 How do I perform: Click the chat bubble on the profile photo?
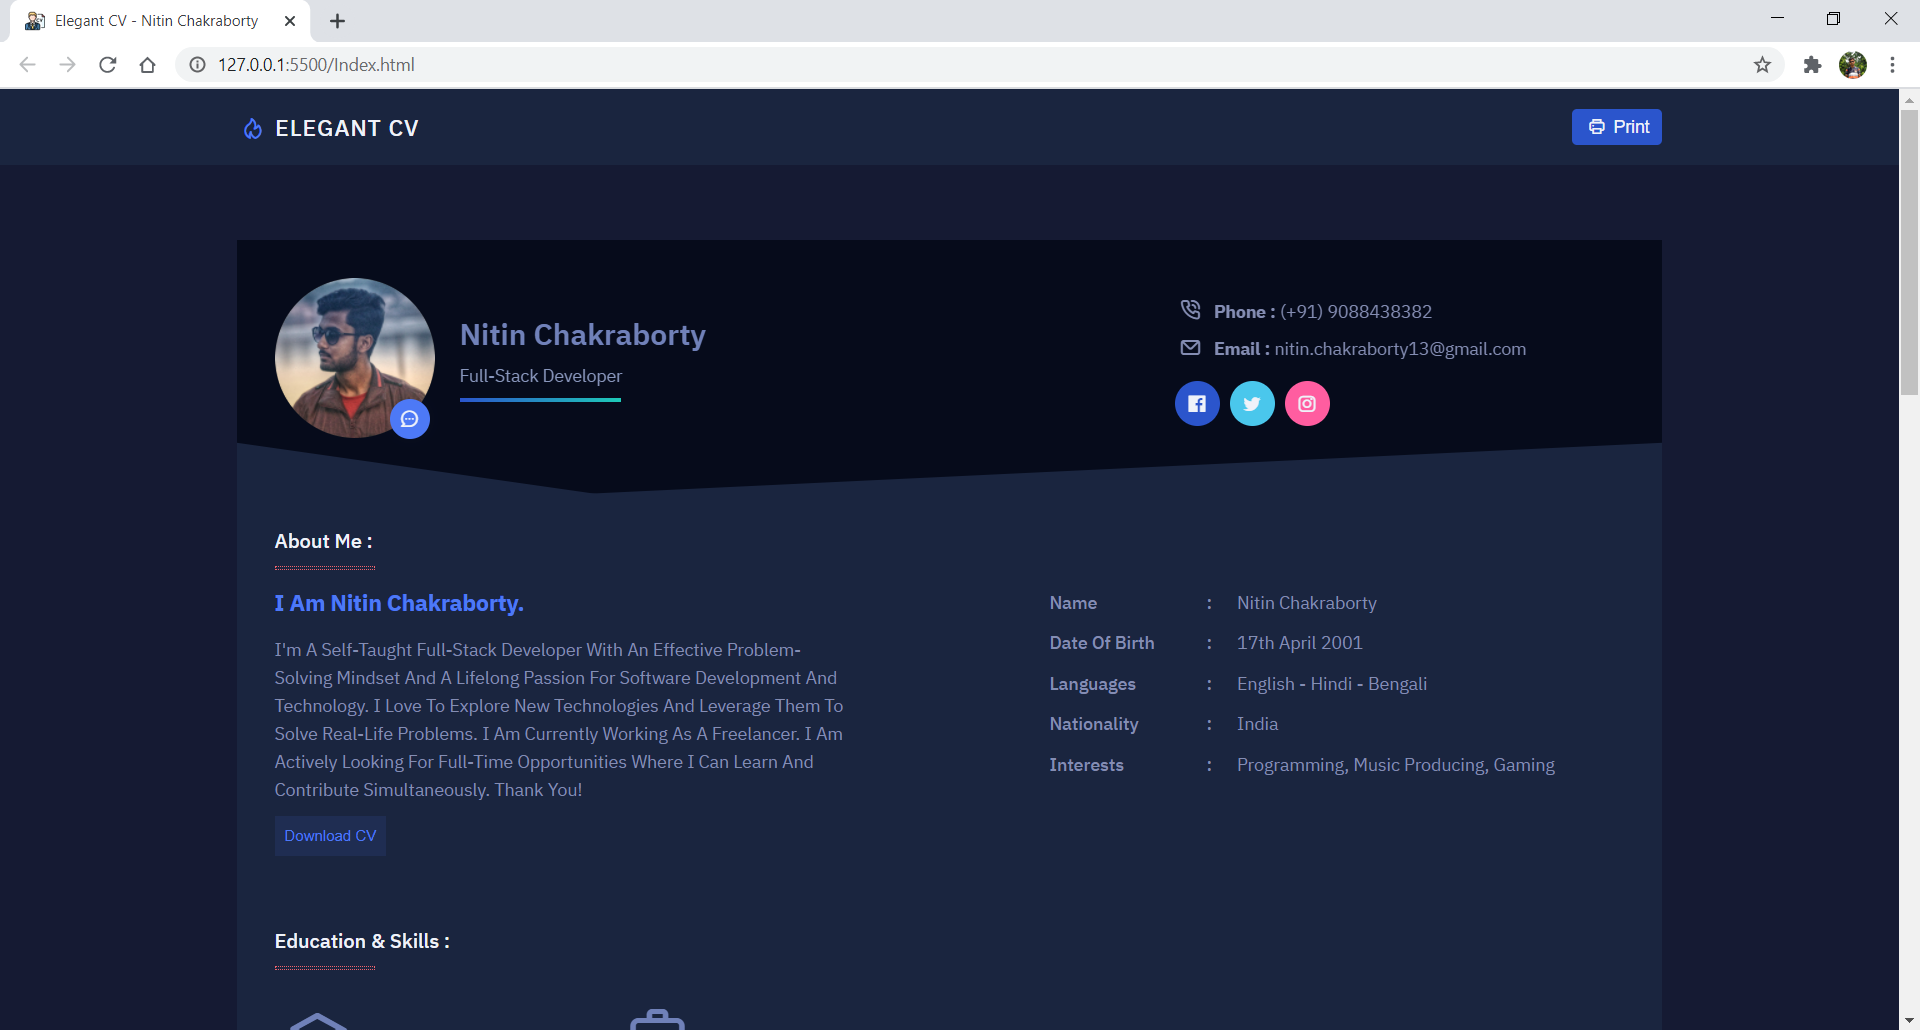(x=410, y=419)
